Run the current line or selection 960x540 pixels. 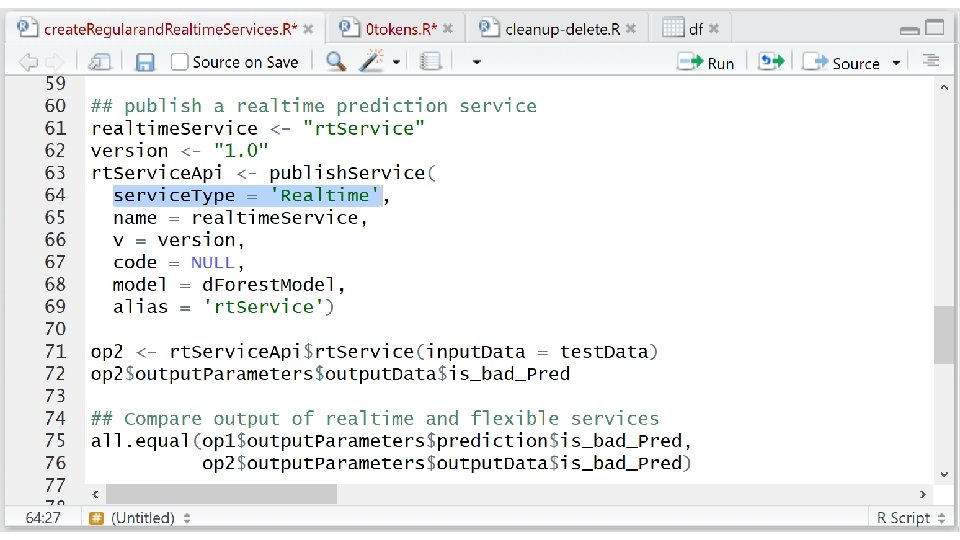[x=705, y=62]
